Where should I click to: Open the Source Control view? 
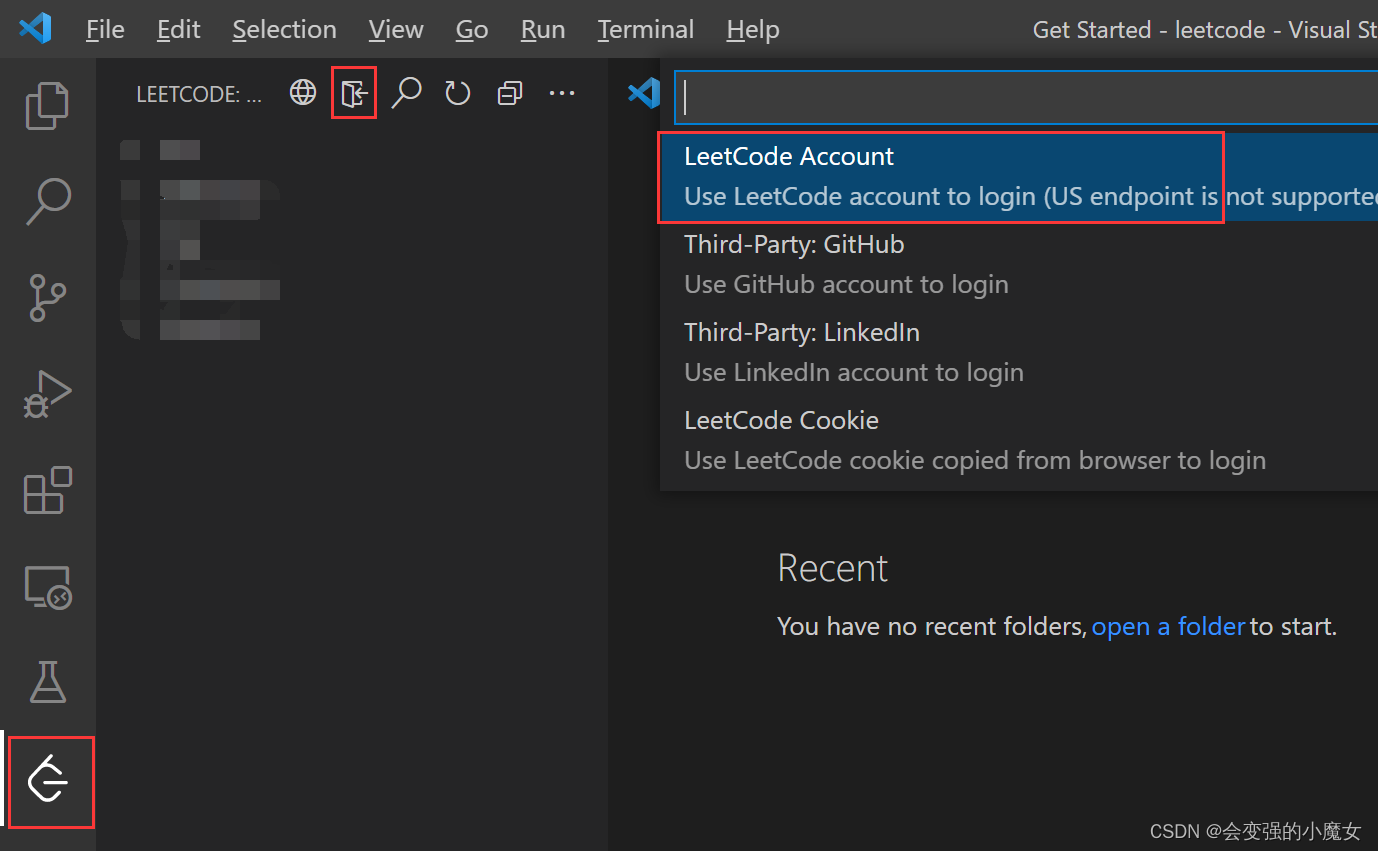click(x=47, y=297)
